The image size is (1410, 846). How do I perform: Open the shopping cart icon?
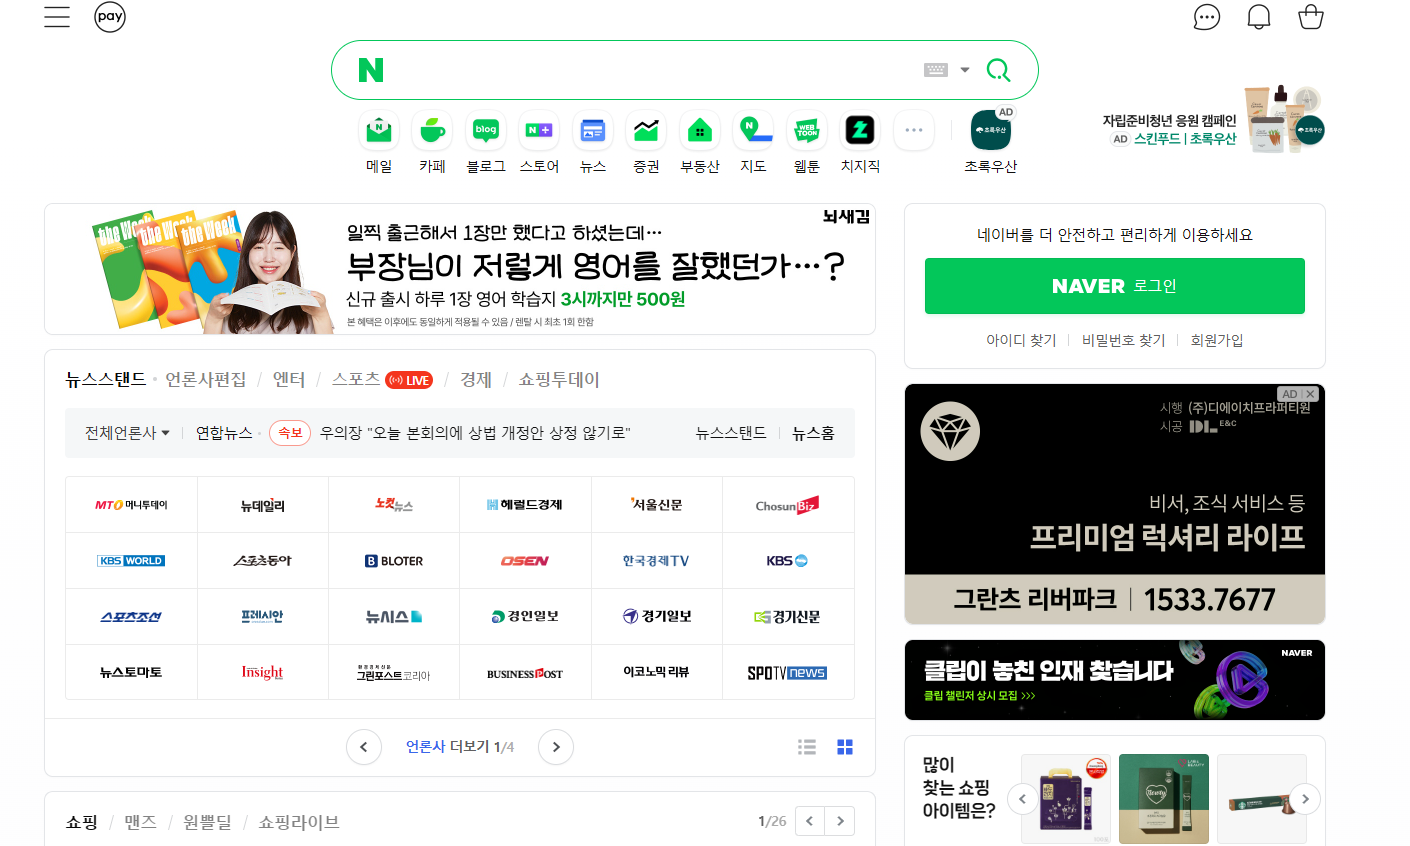[x=1311, y=17]
